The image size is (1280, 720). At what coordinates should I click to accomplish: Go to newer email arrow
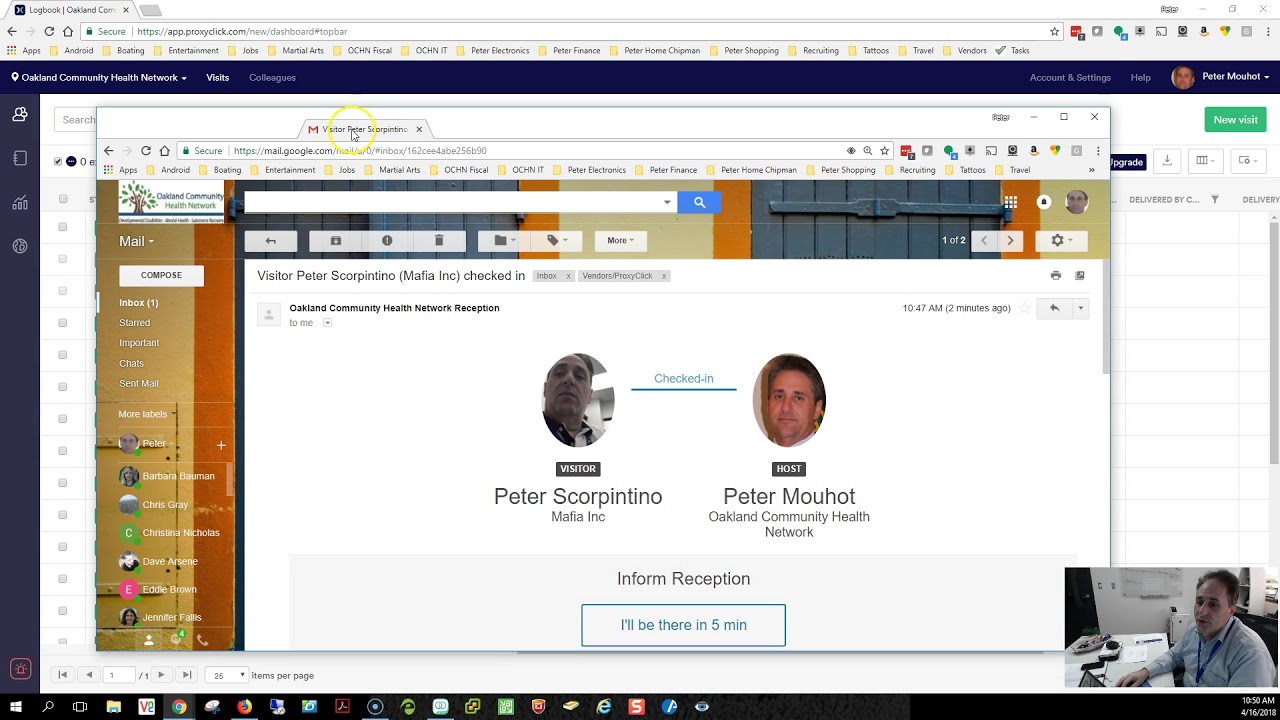[984, 240]
